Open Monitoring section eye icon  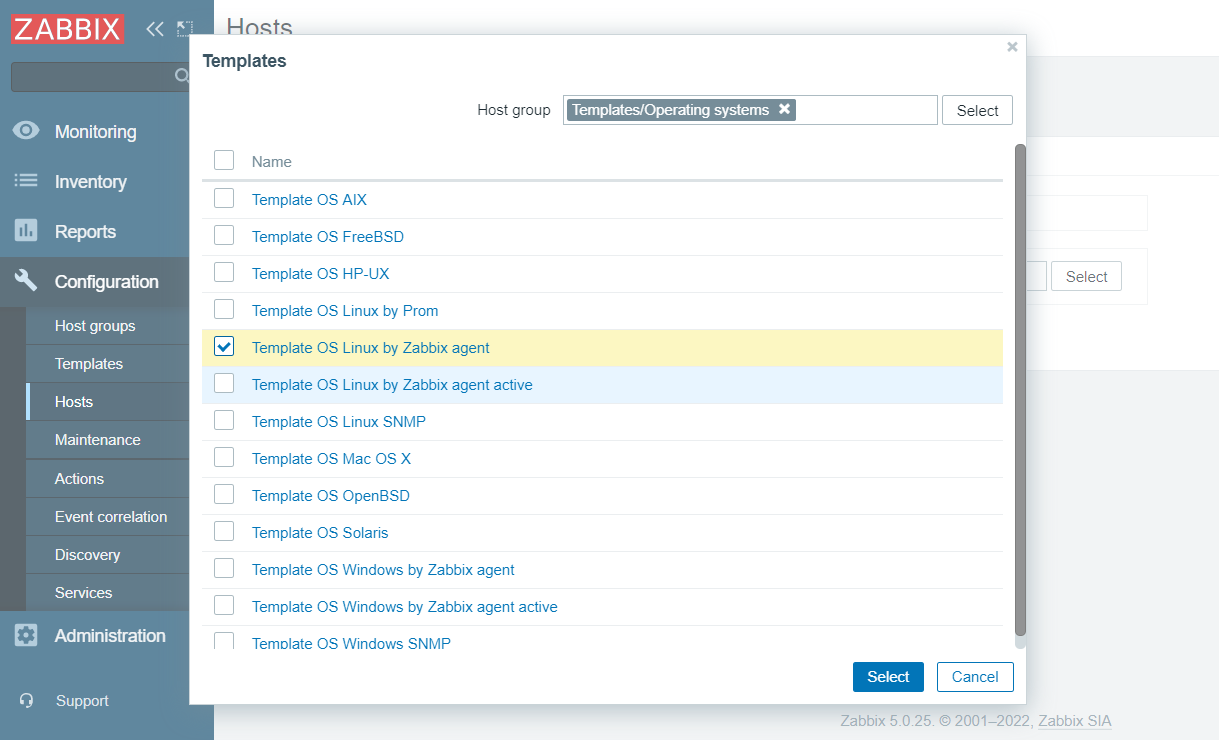(x=26, y=131)
